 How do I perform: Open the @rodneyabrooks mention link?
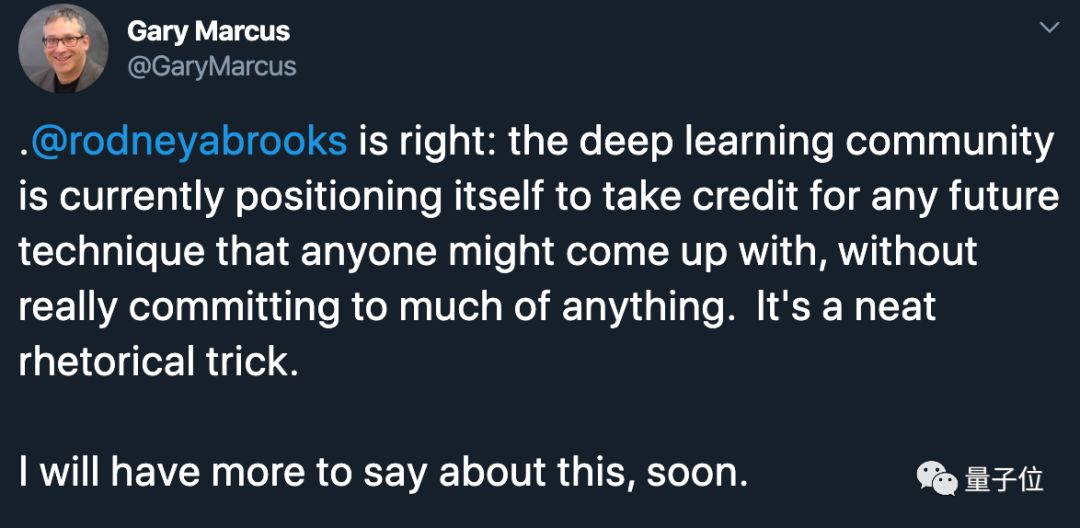click(188, 143)
